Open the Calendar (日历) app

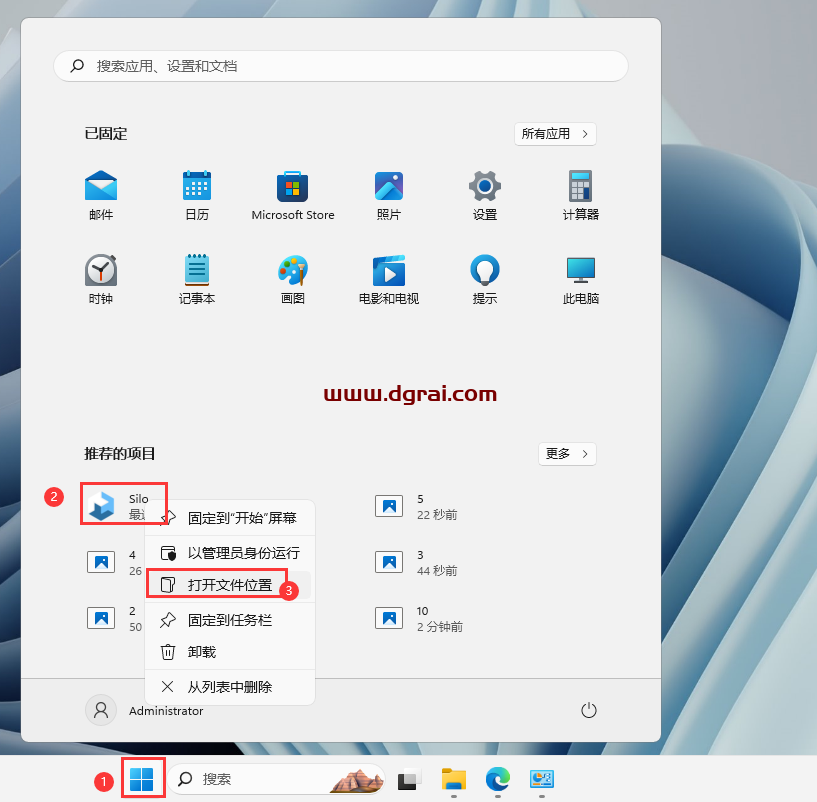pos(196,195)
